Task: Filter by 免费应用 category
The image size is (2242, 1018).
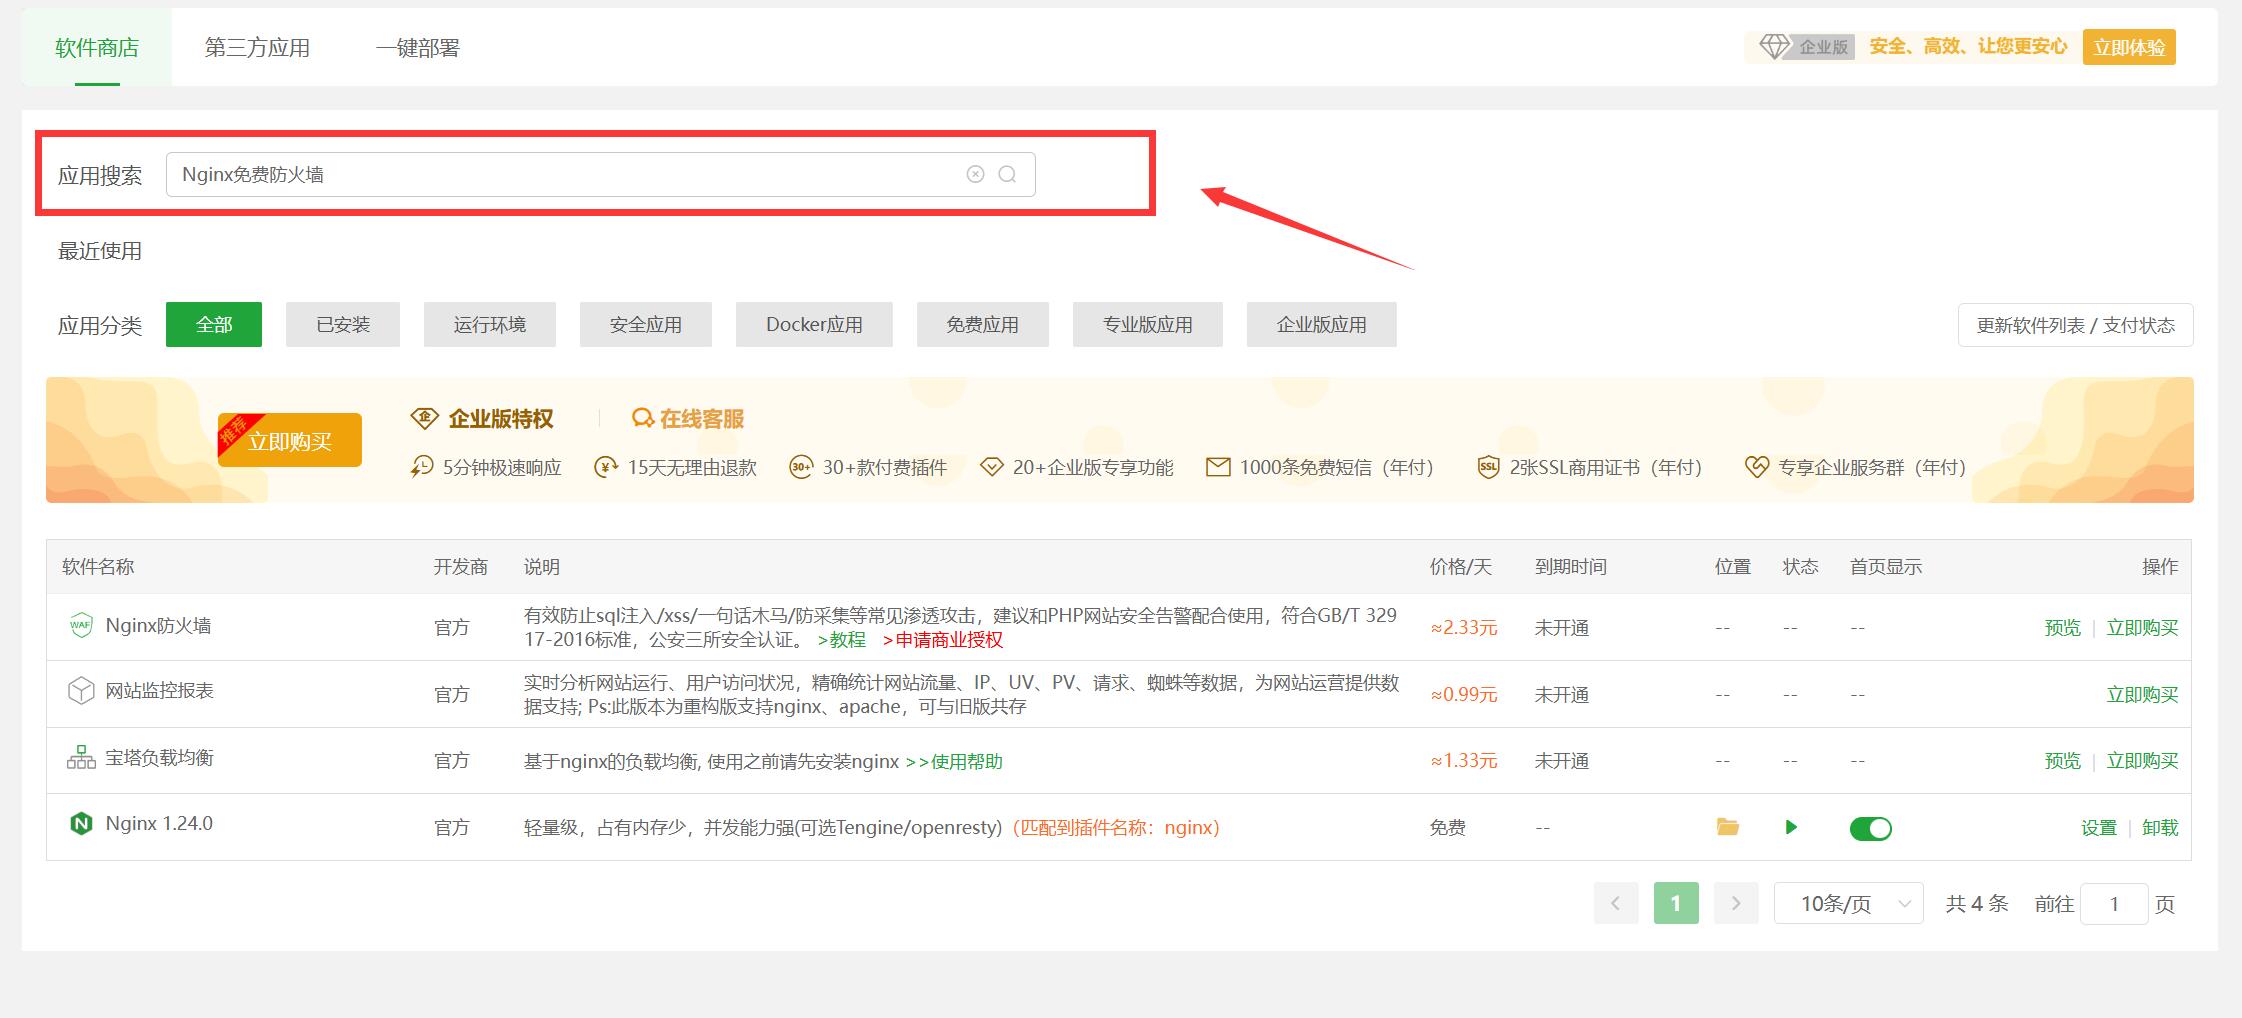Action: (x=983, y=325)
